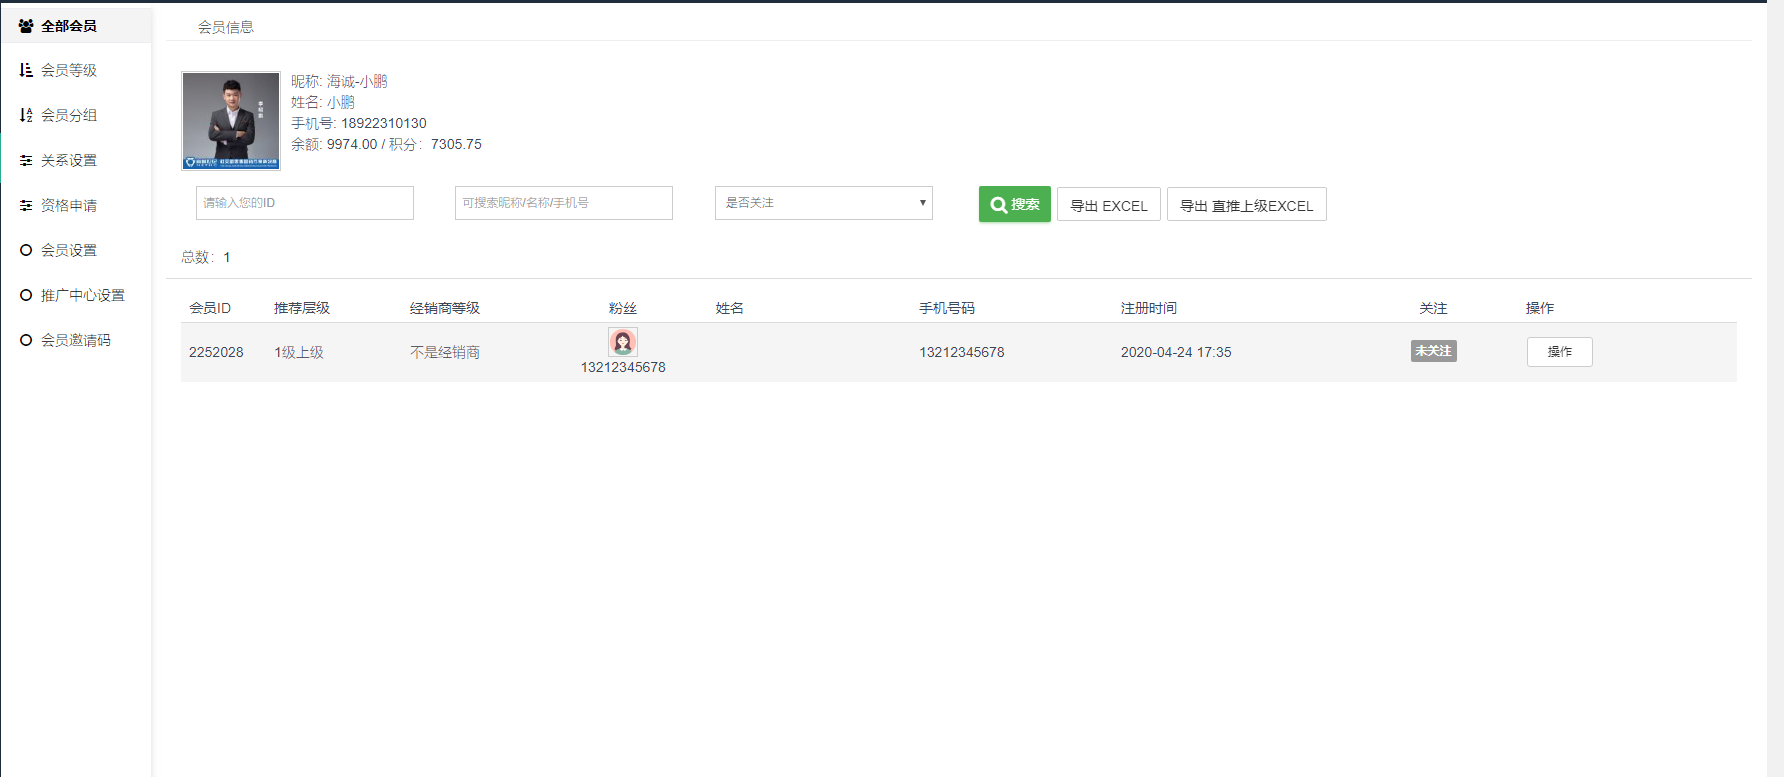Click the vertical scrollbar on right edge
1784x777 pixels.
[1775, 390]
